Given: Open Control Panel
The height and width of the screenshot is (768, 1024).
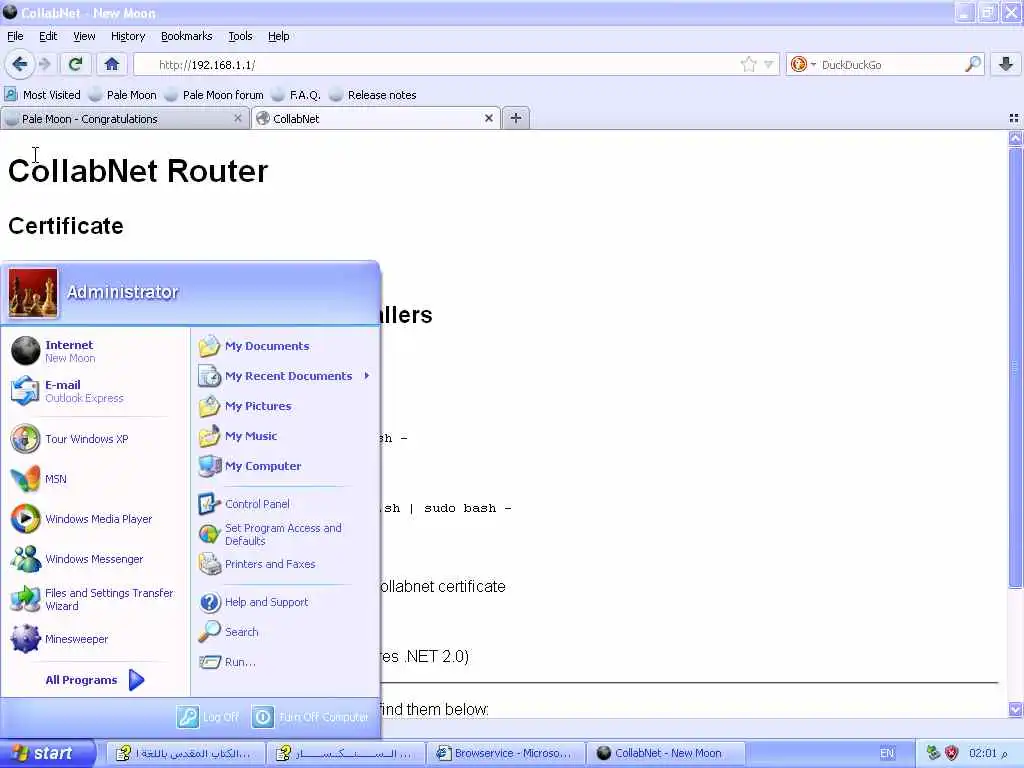Looking at the screenshot, I should click(285, 504).
